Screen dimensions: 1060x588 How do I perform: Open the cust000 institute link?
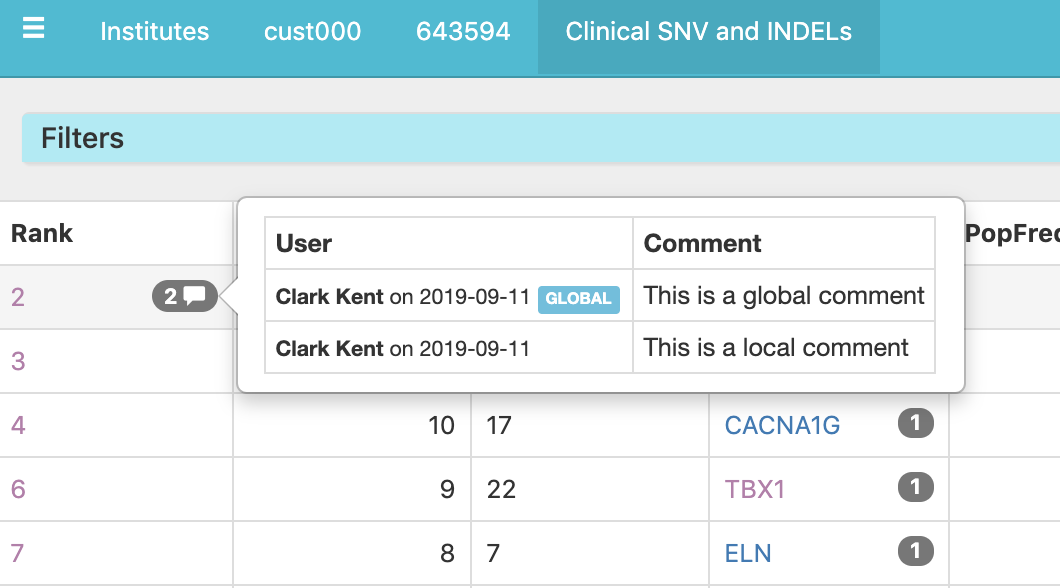[x=312, y=32]
